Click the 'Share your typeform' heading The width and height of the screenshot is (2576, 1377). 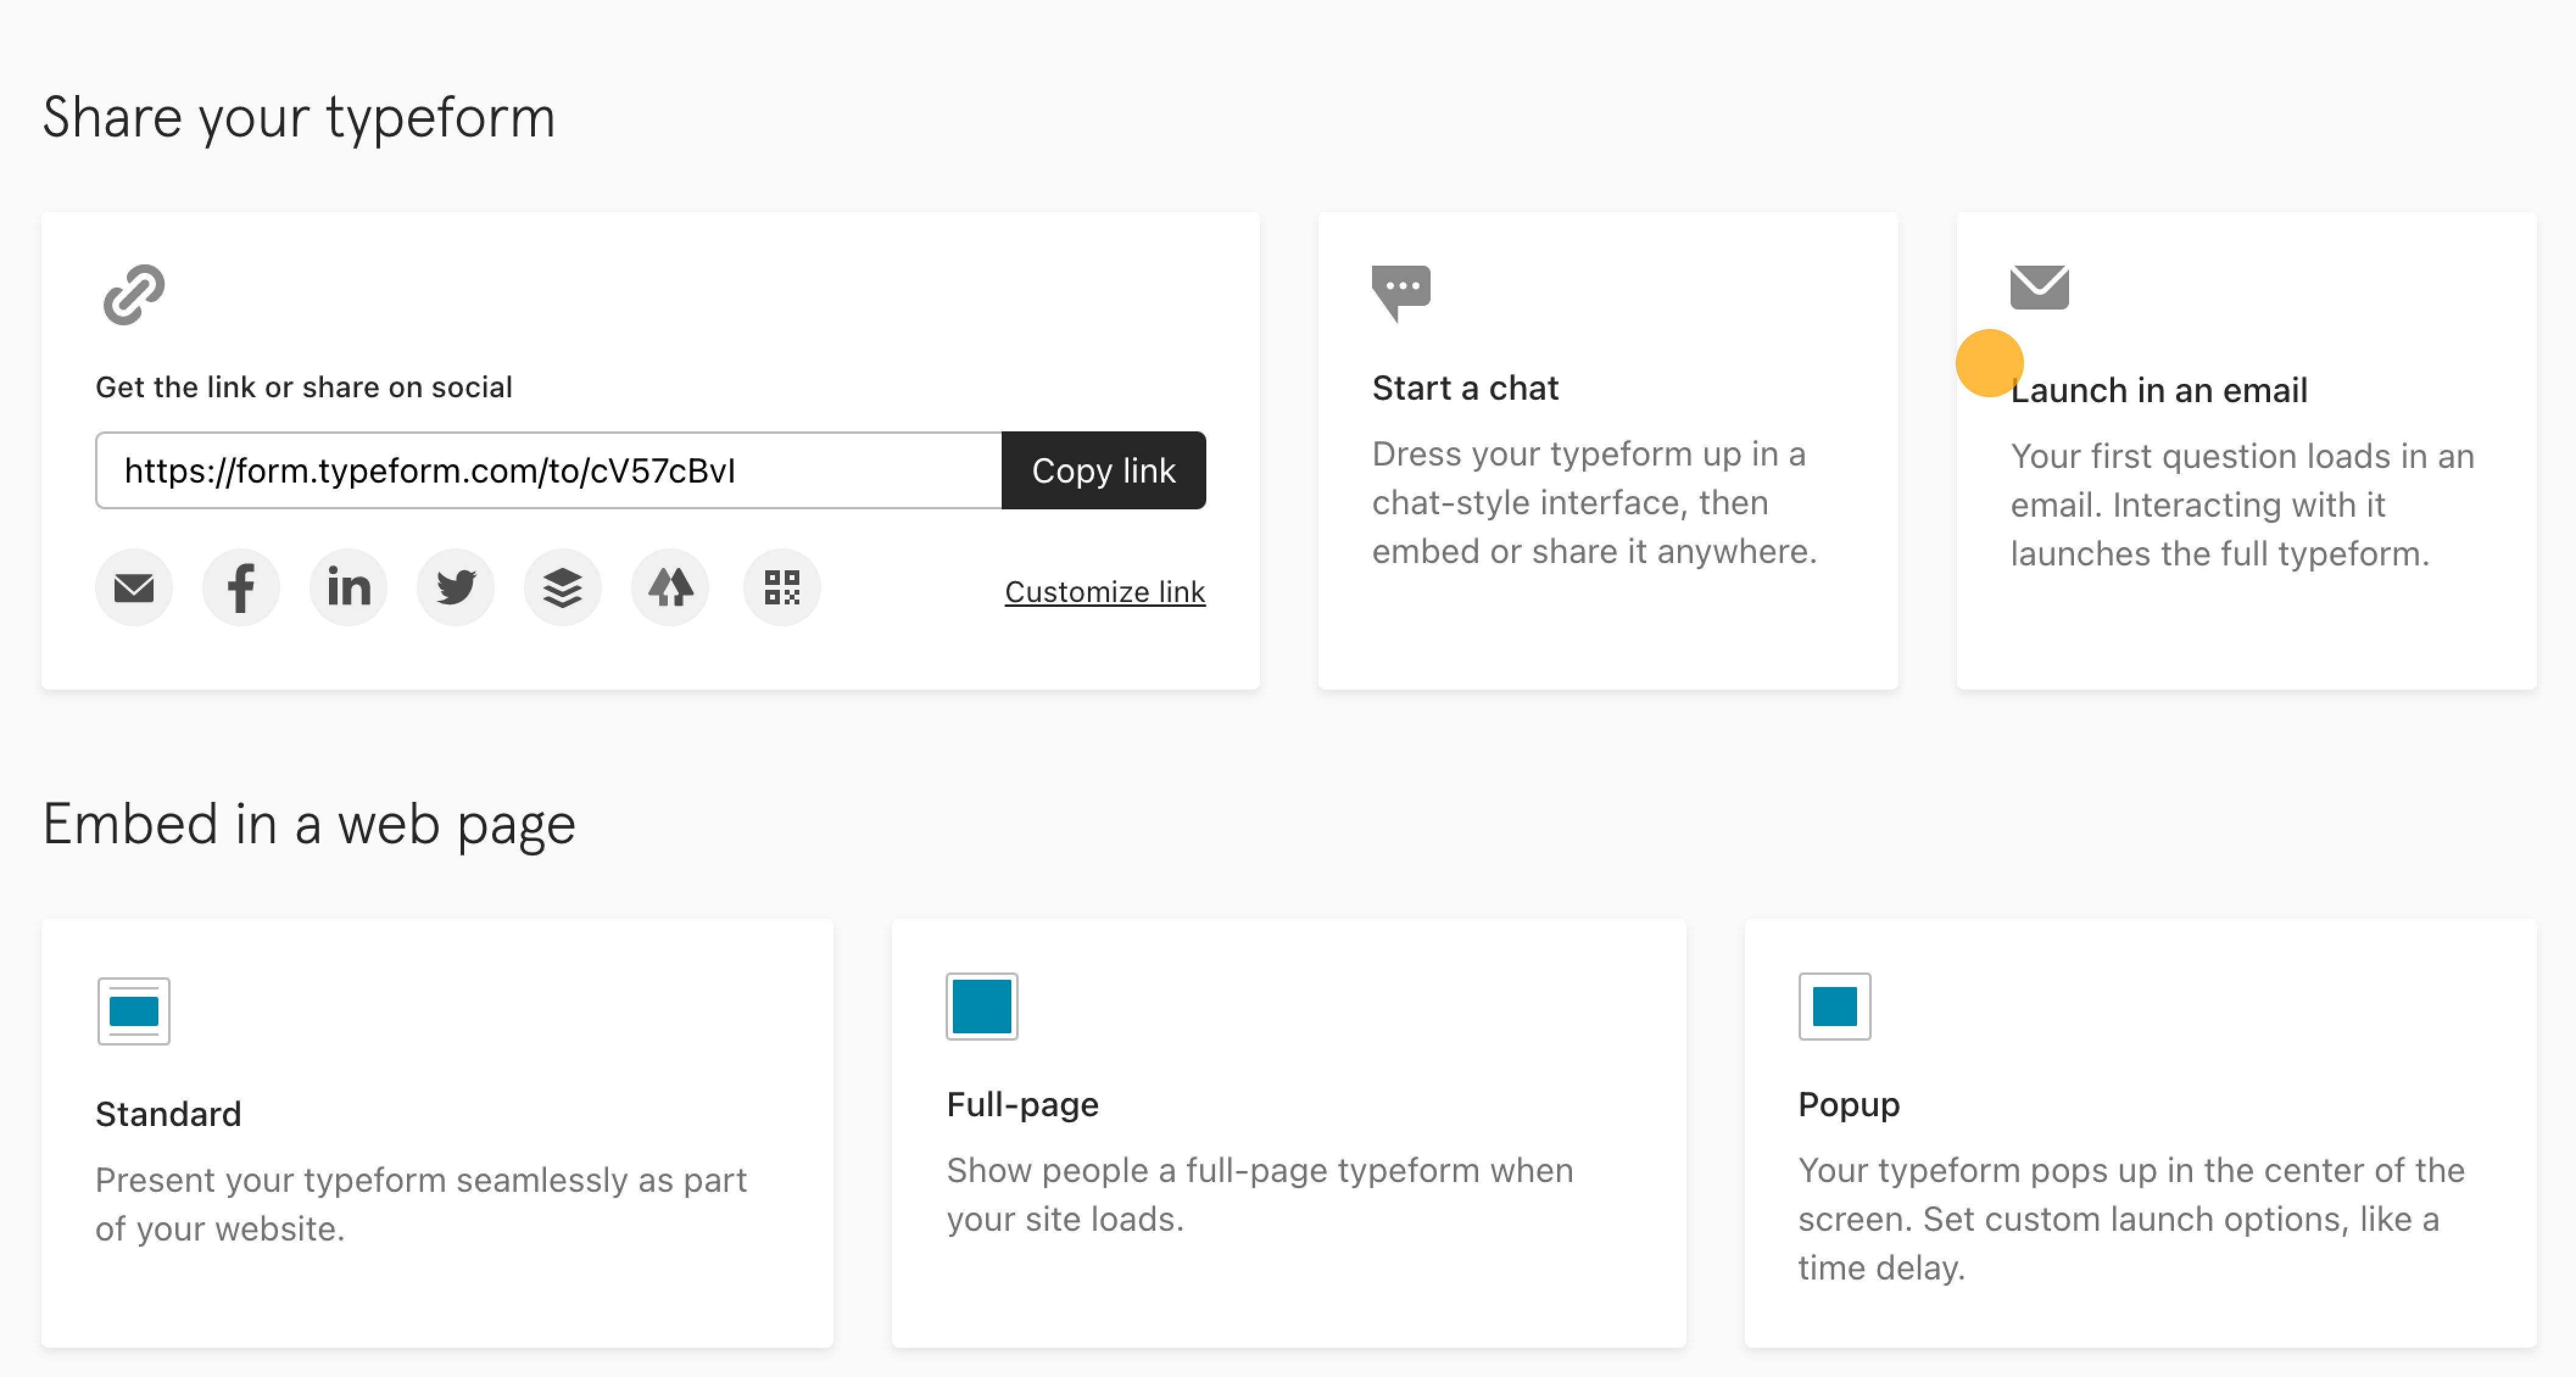(298, 118)
